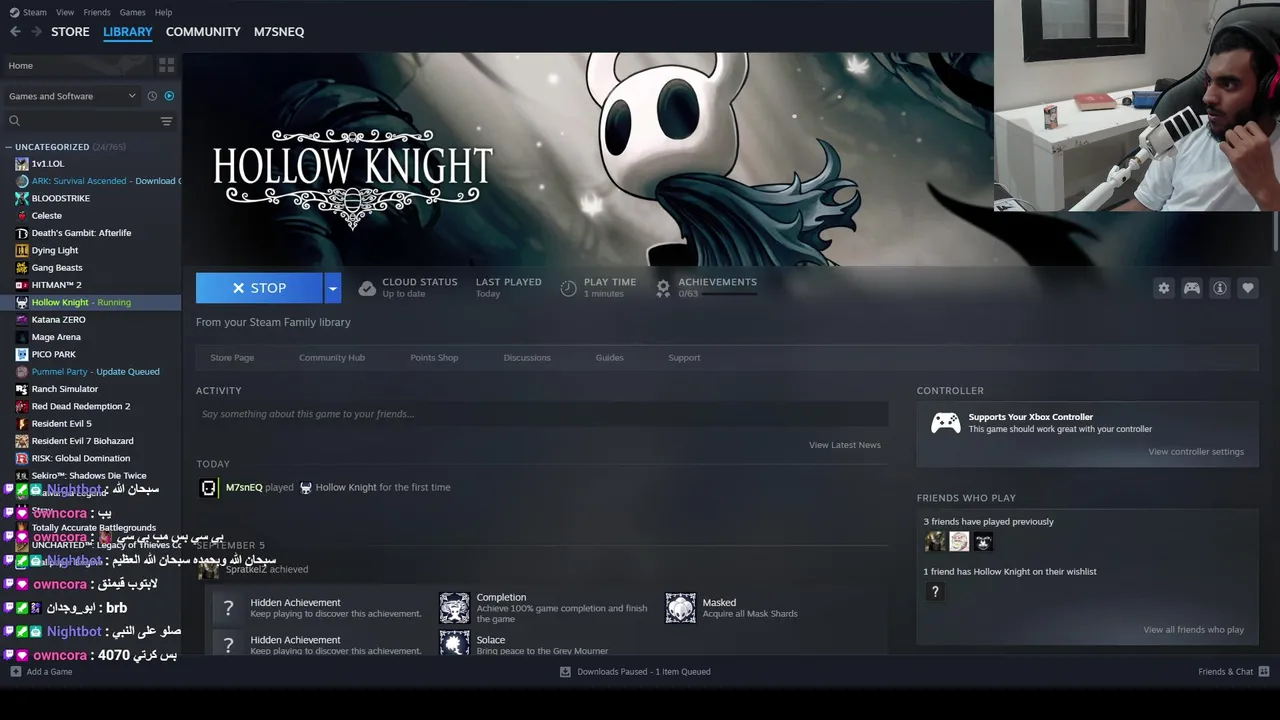Open recent activity clock filter icon
This screenshot has height=720, width=1280.
[x=152, y=96]
